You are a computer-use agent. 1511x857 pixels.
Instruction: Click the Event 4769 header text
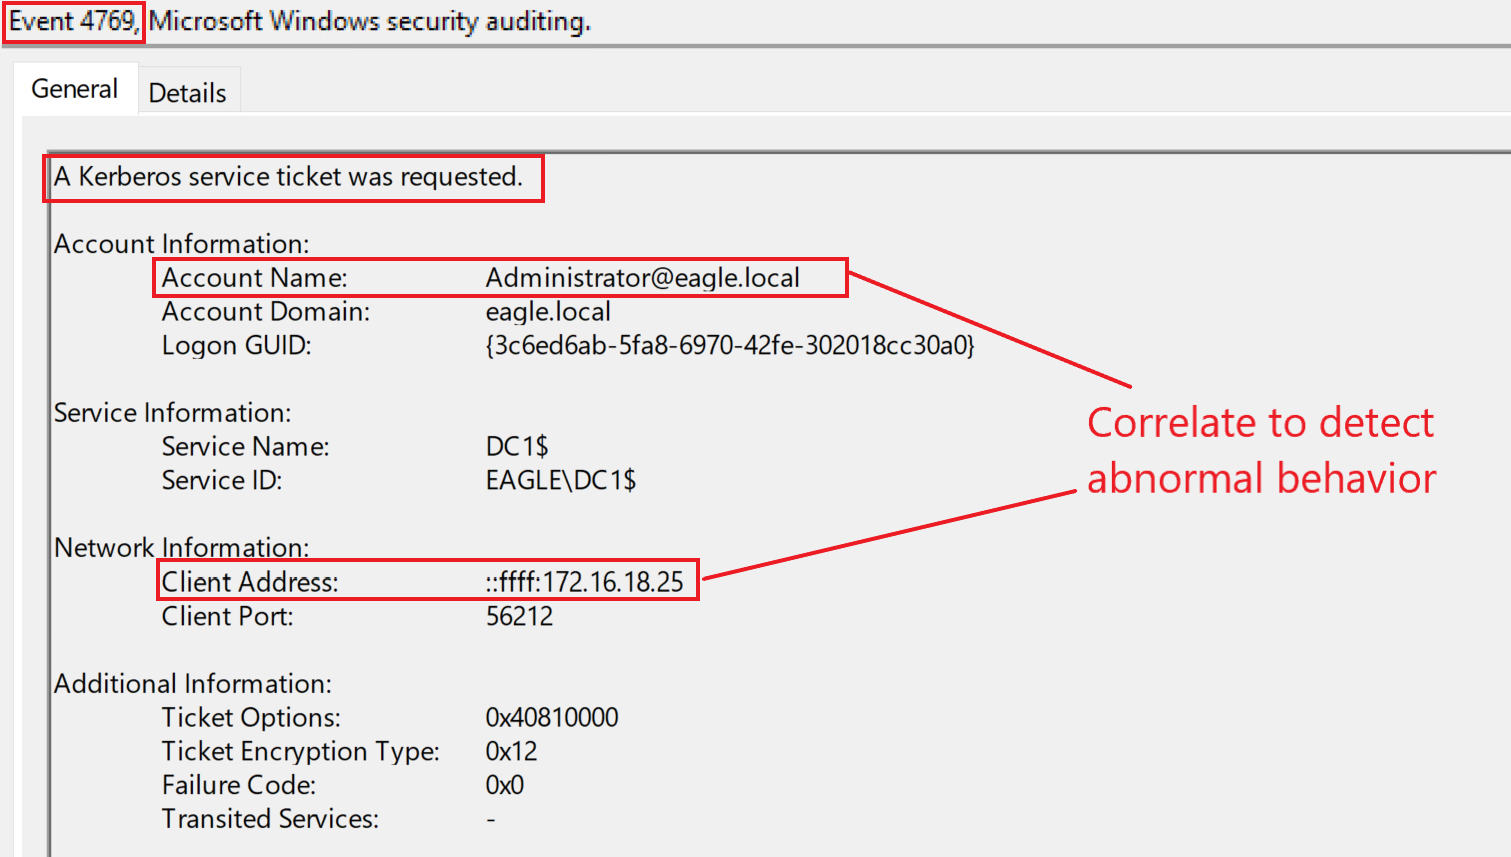(72, 21)
